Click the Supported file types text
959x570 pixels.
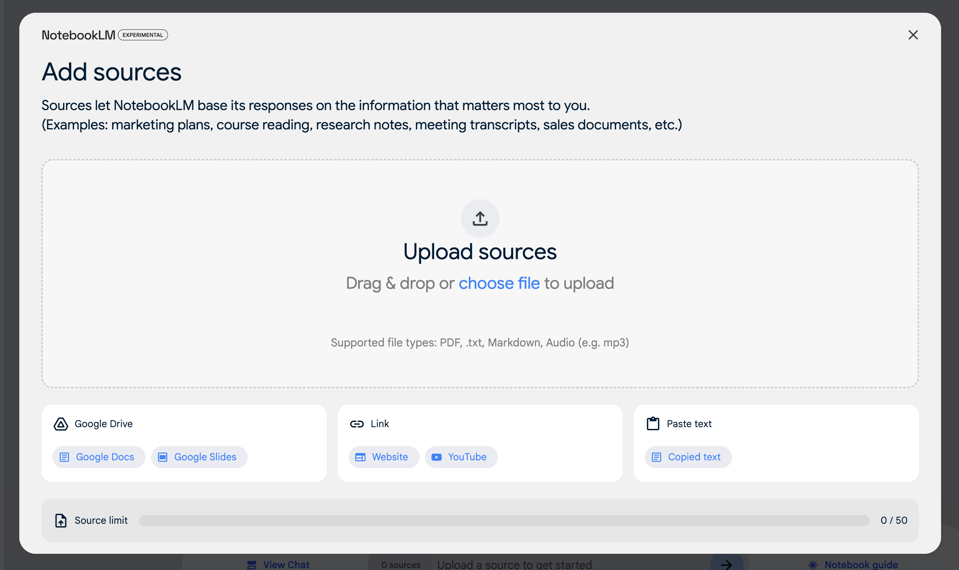(x=480, y=342)
